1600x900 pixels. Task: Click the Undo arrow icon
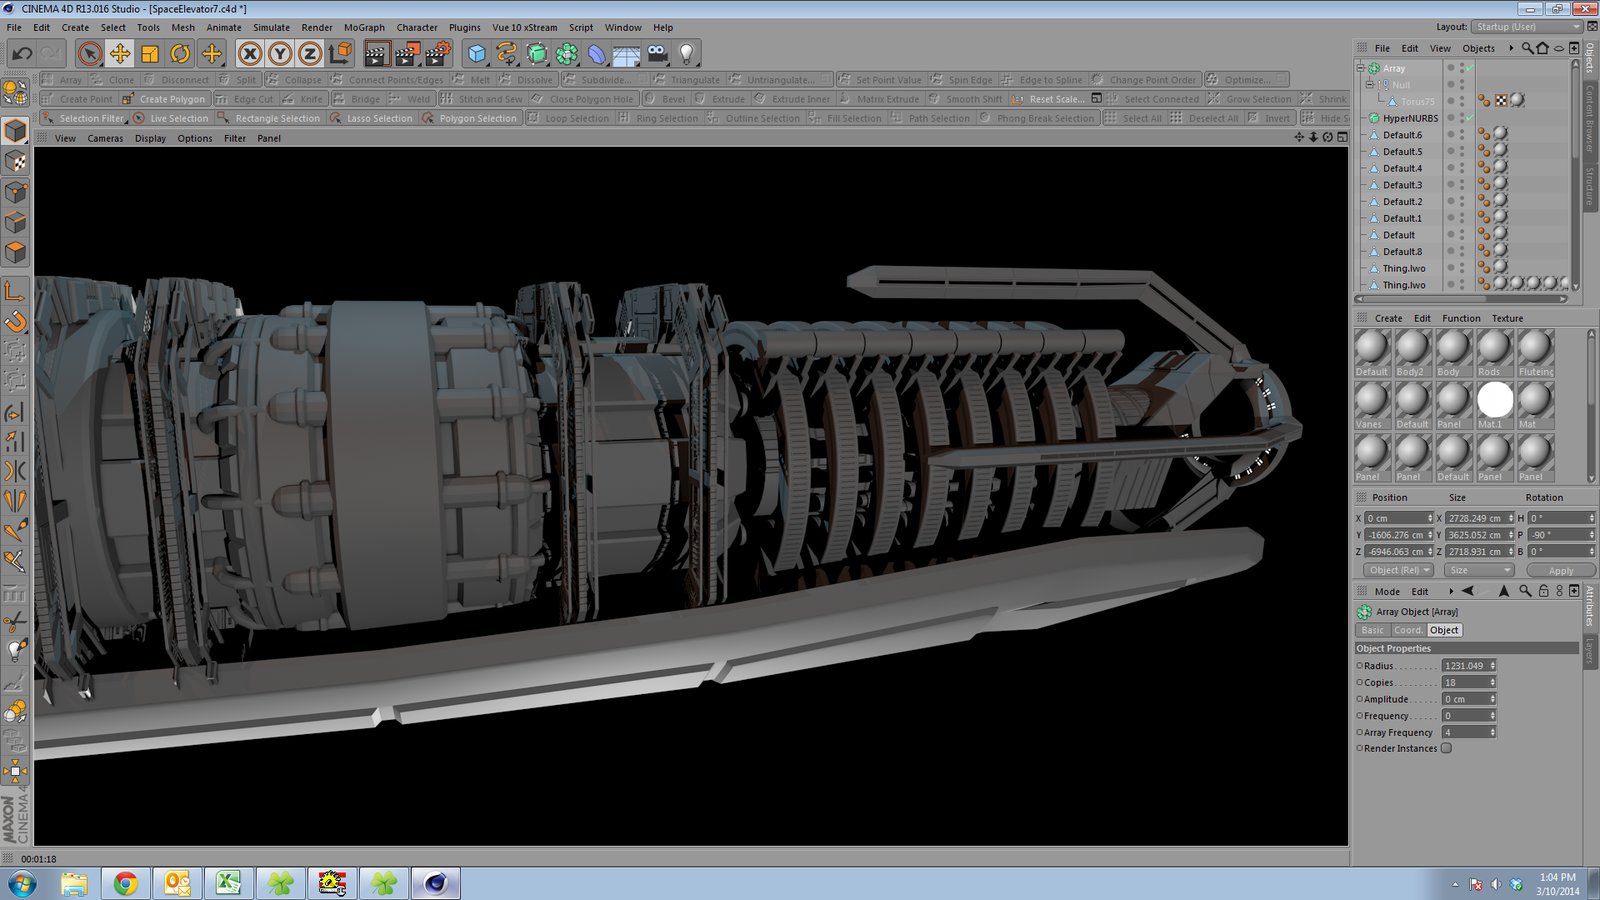(22, 53)
